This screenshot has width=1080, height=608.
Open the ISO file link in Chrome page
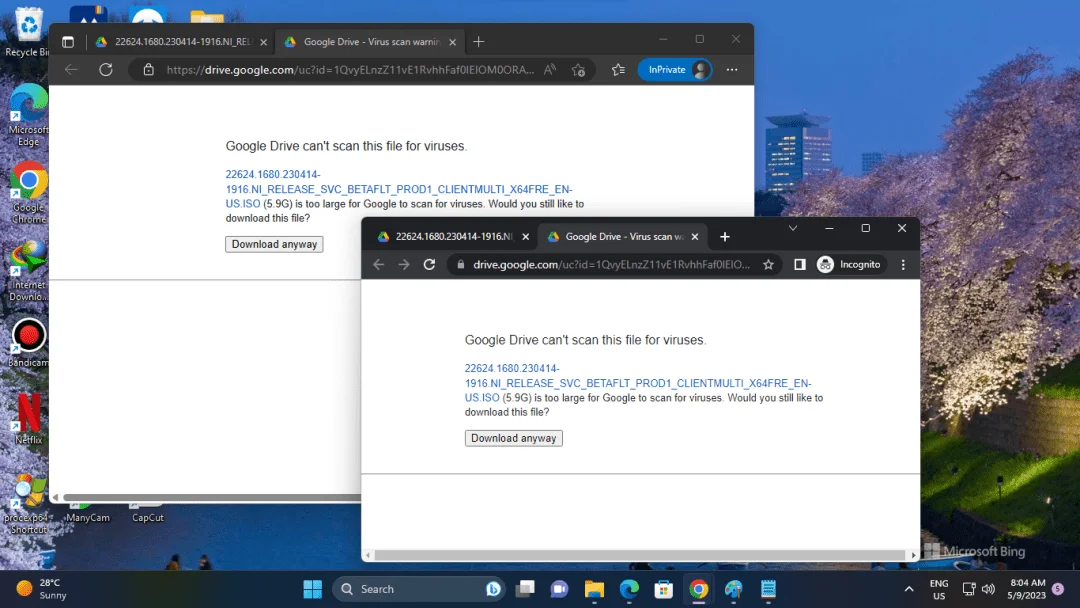[x=638, y=384]
